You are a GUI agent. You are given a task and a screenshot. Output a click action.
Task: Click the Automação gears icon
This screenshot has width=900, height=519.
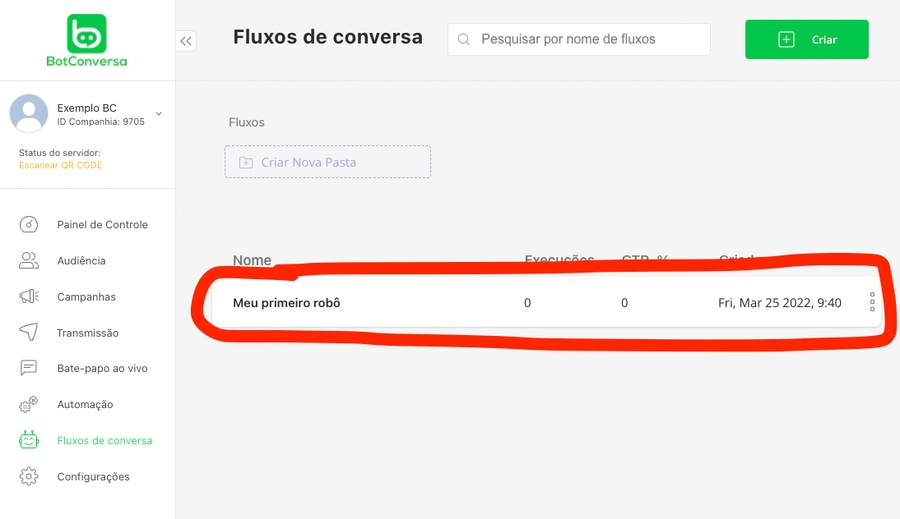click(x=29, y=404)
